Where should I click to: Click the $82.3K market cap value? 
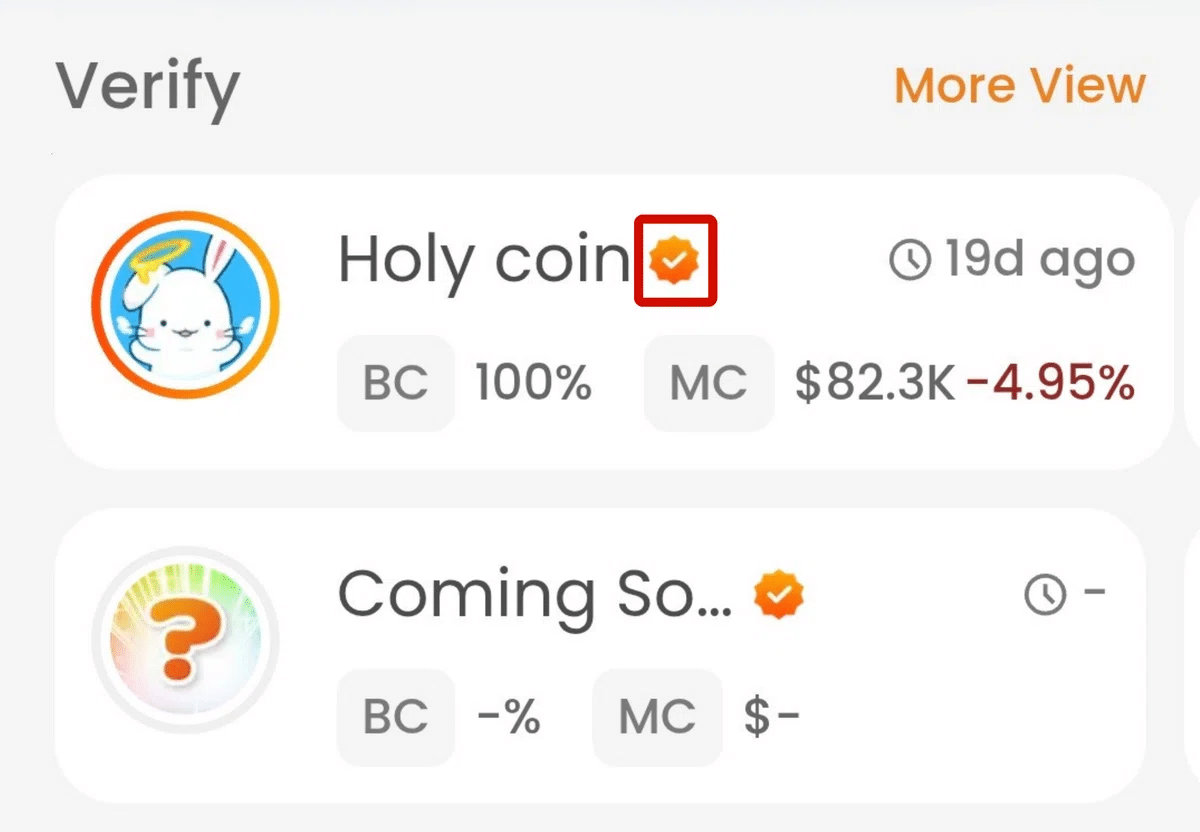point(875,383)
